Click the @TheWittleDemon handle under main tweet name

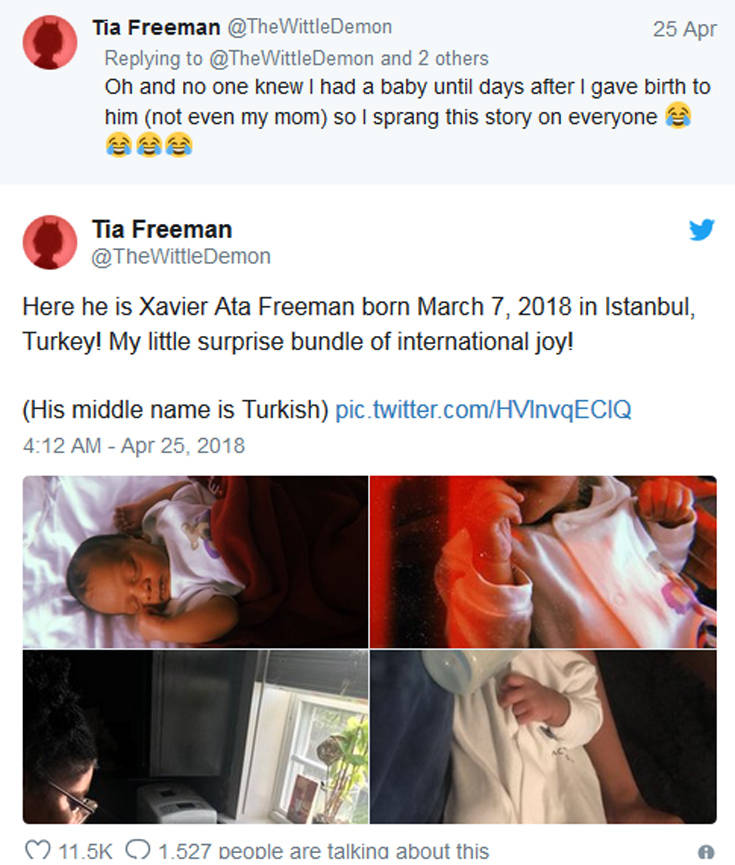181,257
